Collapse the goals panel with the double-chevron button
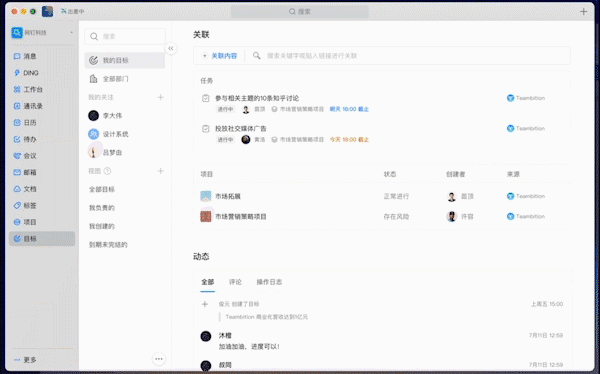 pos(171,48)
